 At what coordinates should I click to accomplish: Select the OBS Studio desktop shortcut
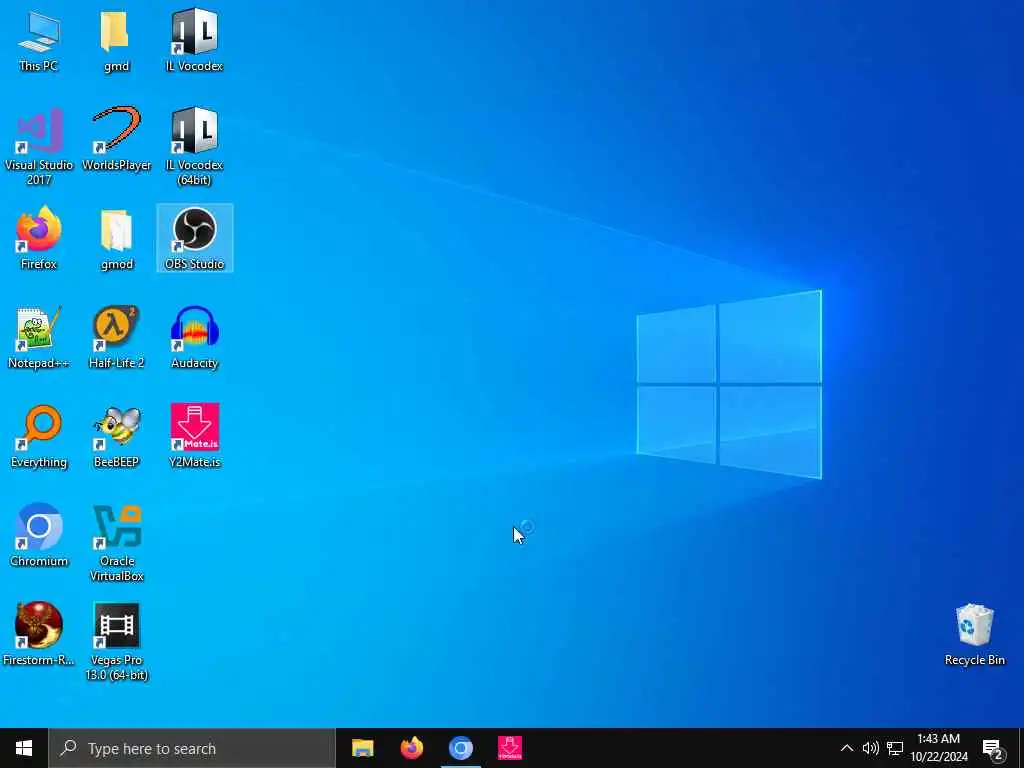pyautogui.click(x=195, y=238)
